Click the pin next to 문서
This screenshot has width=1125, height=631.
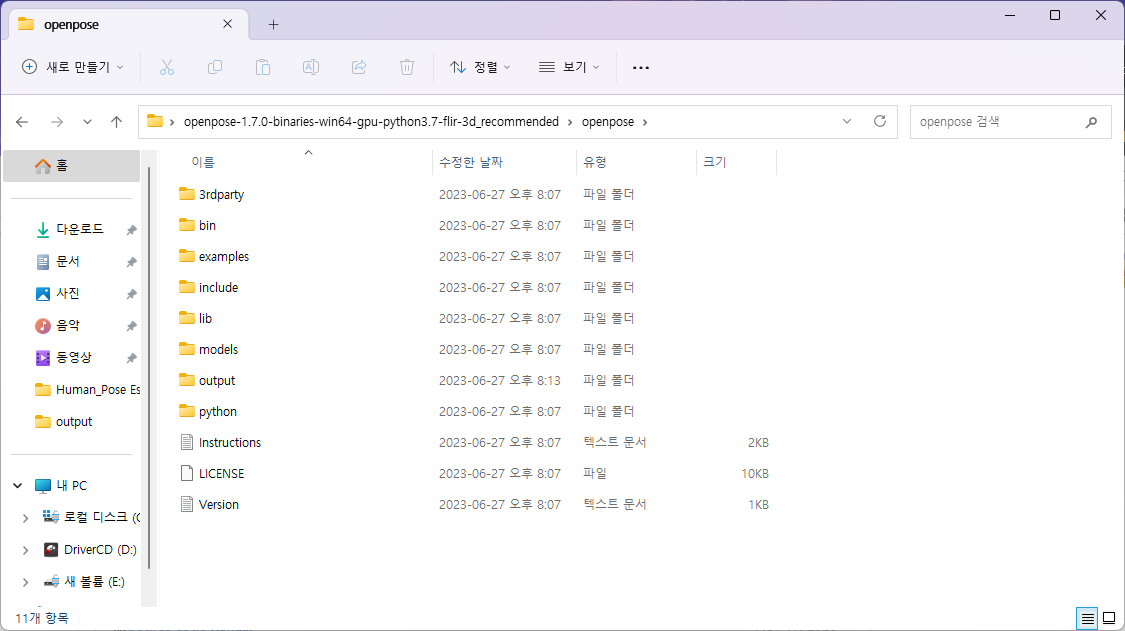pyautogui.click(x=131, y=262)
